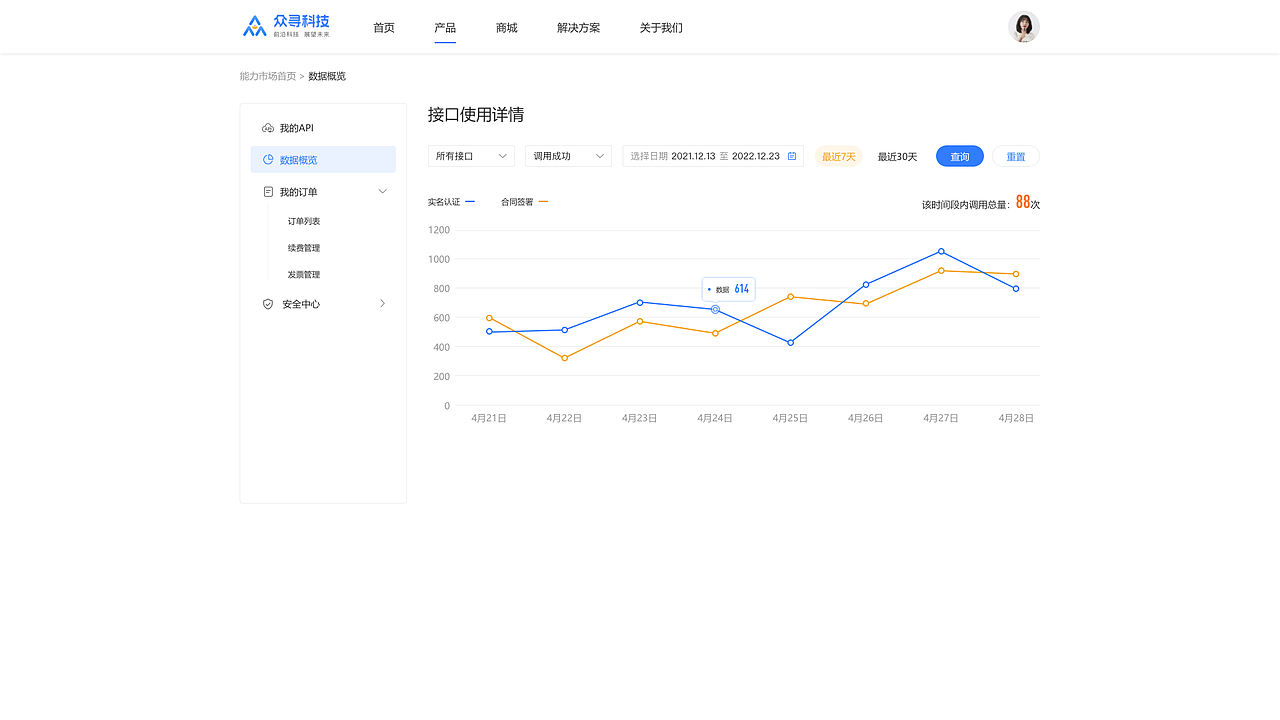
Task: Open the calendar icon in date picker
Action: [x=791, y=156]
